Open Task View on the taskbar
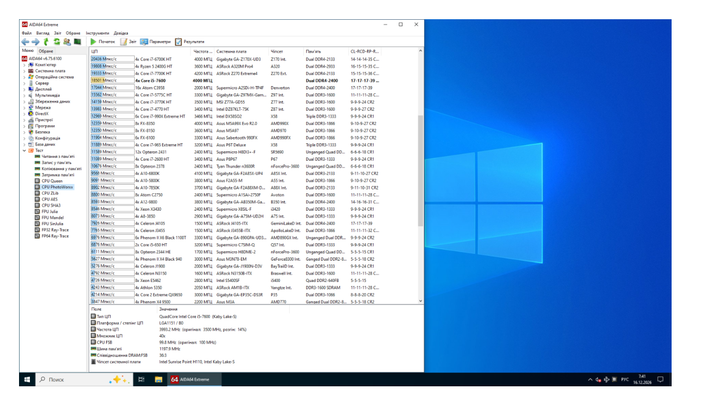The width and height of the screenshot is (720, 405). (x=141, y=379)
